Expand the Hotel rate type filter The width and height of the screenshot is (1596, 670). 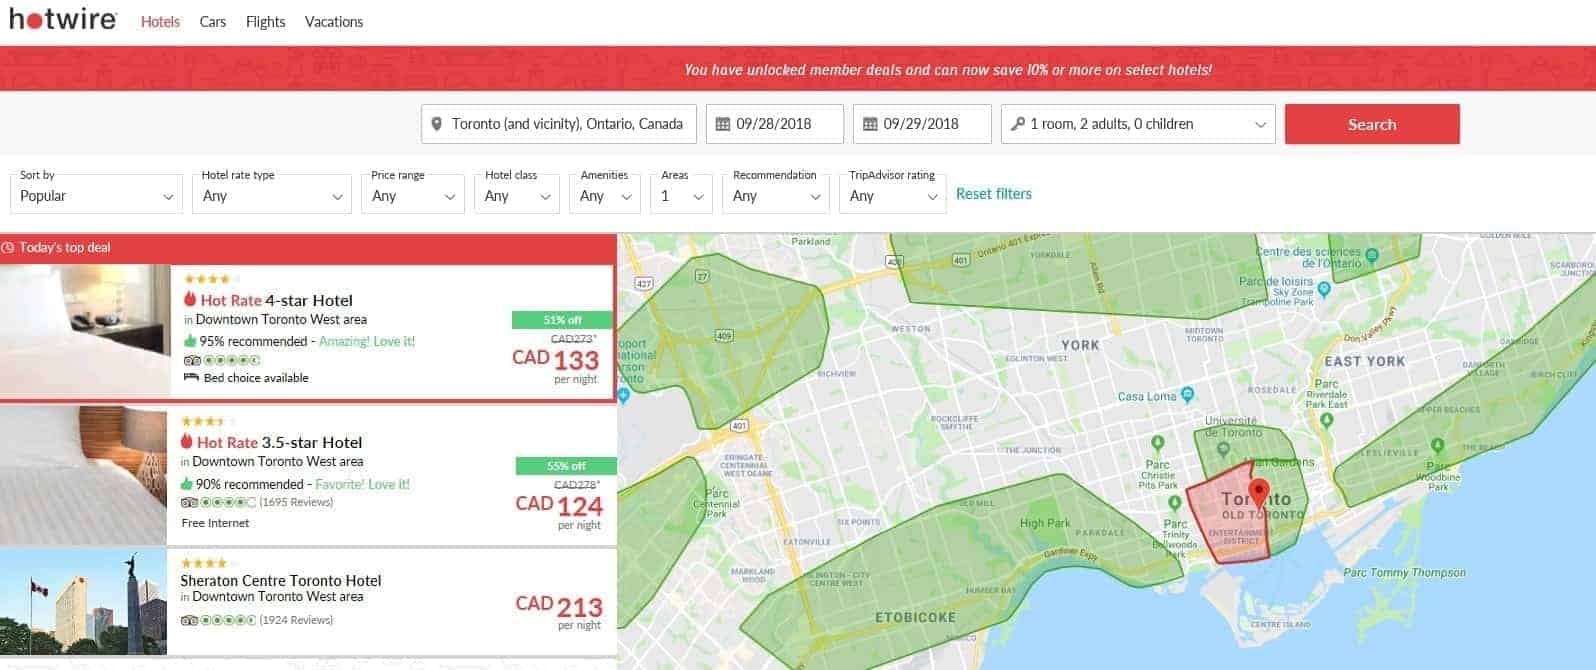(x=272, y=195)
